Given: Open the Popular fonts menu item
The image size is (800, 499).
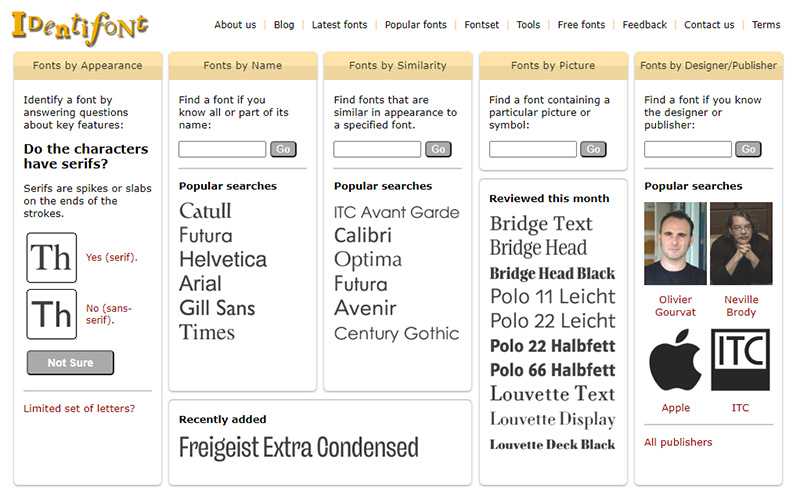Looking at the screenshot, I should click(415, 24).
